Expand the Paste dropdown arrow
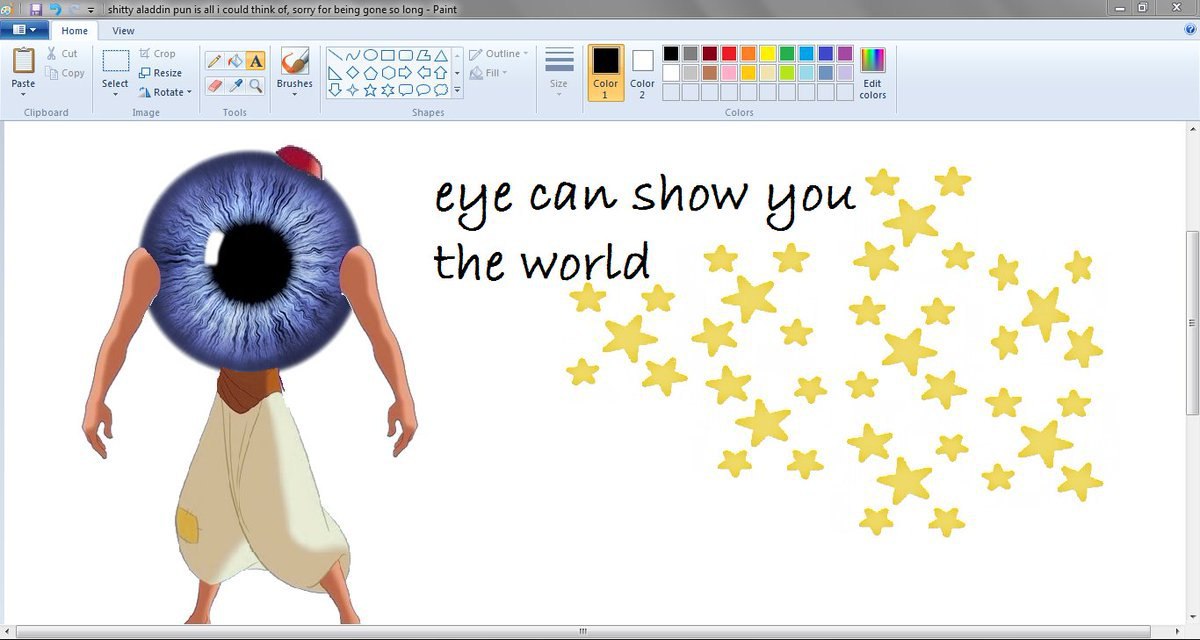Image resolution: width=1200 pixels, height=640 pixels. click(23, 95)
